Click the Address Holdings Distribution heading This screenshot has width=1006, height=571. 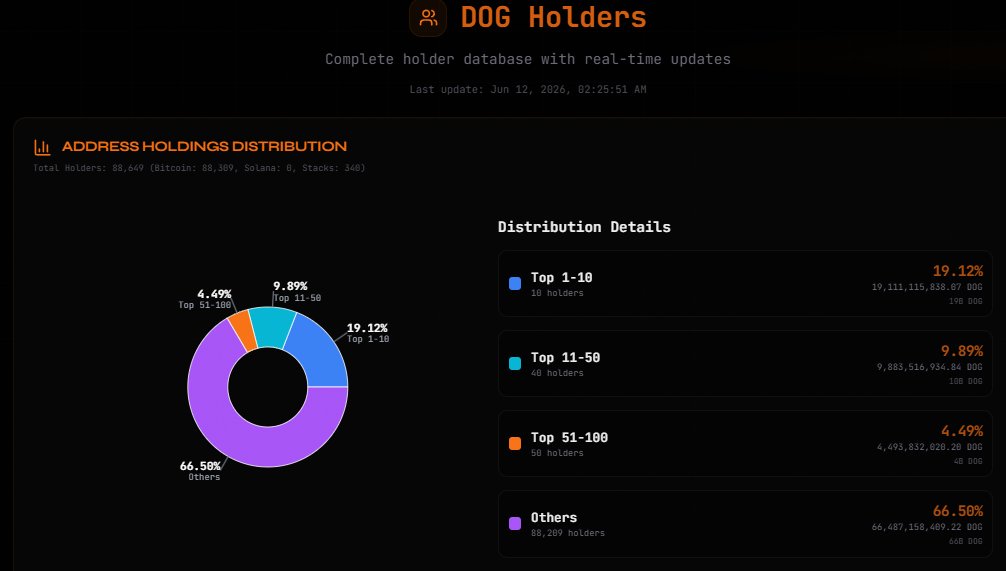[x=204, y=146]
